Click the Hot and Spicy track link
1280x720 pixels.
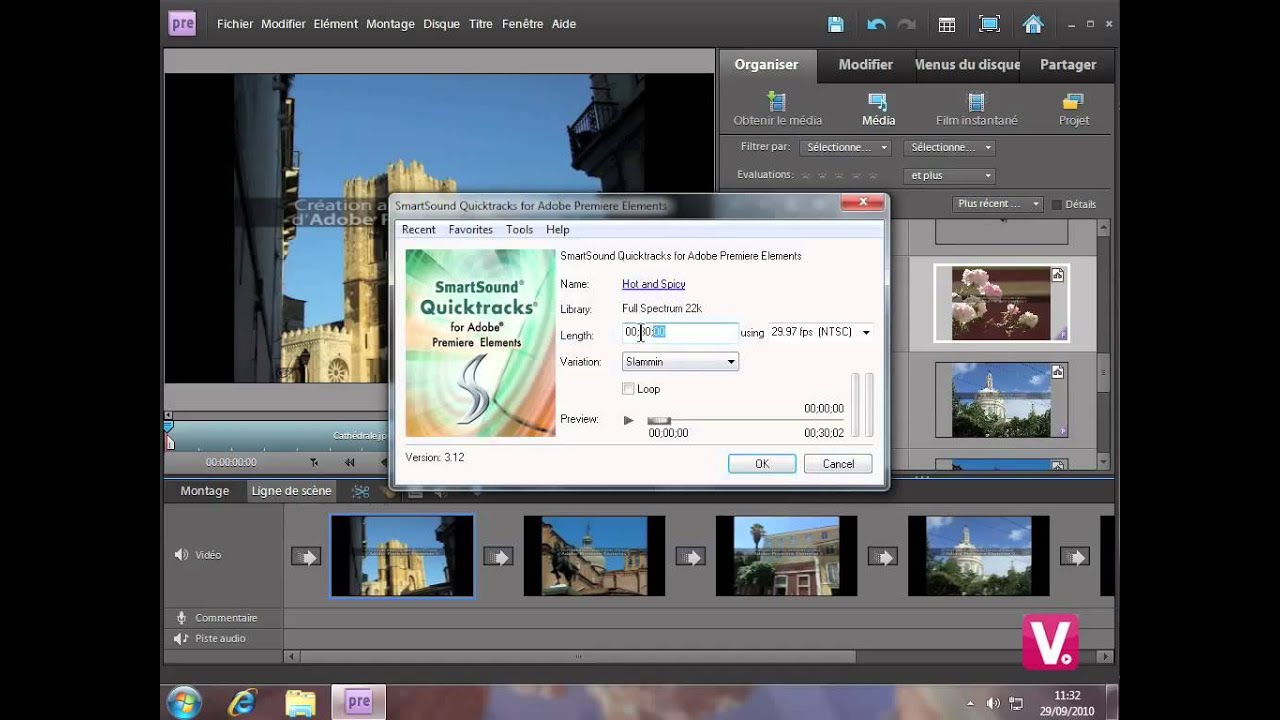653,285
